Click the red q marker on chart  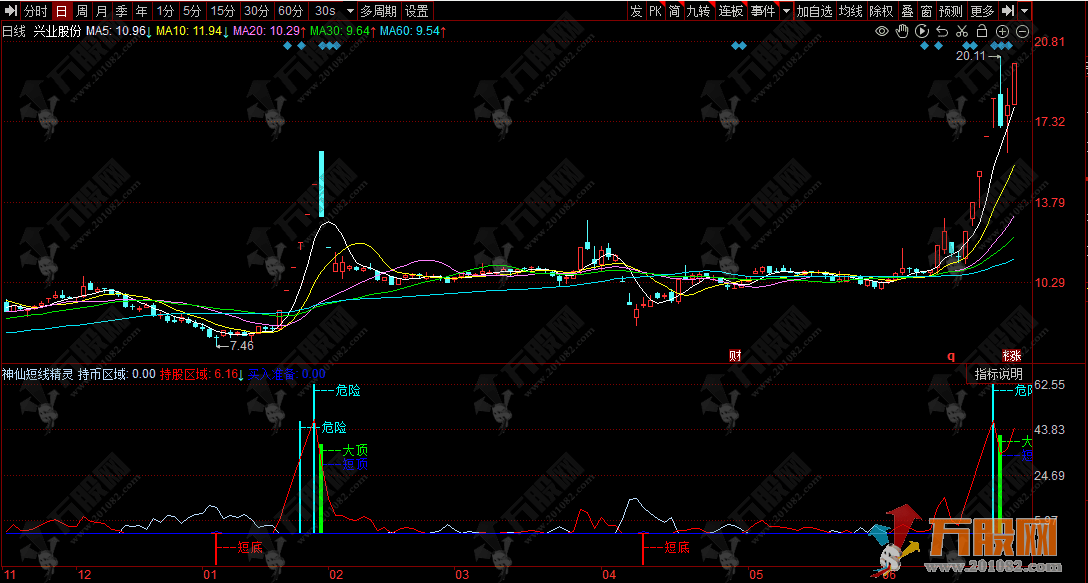point(951,356)
